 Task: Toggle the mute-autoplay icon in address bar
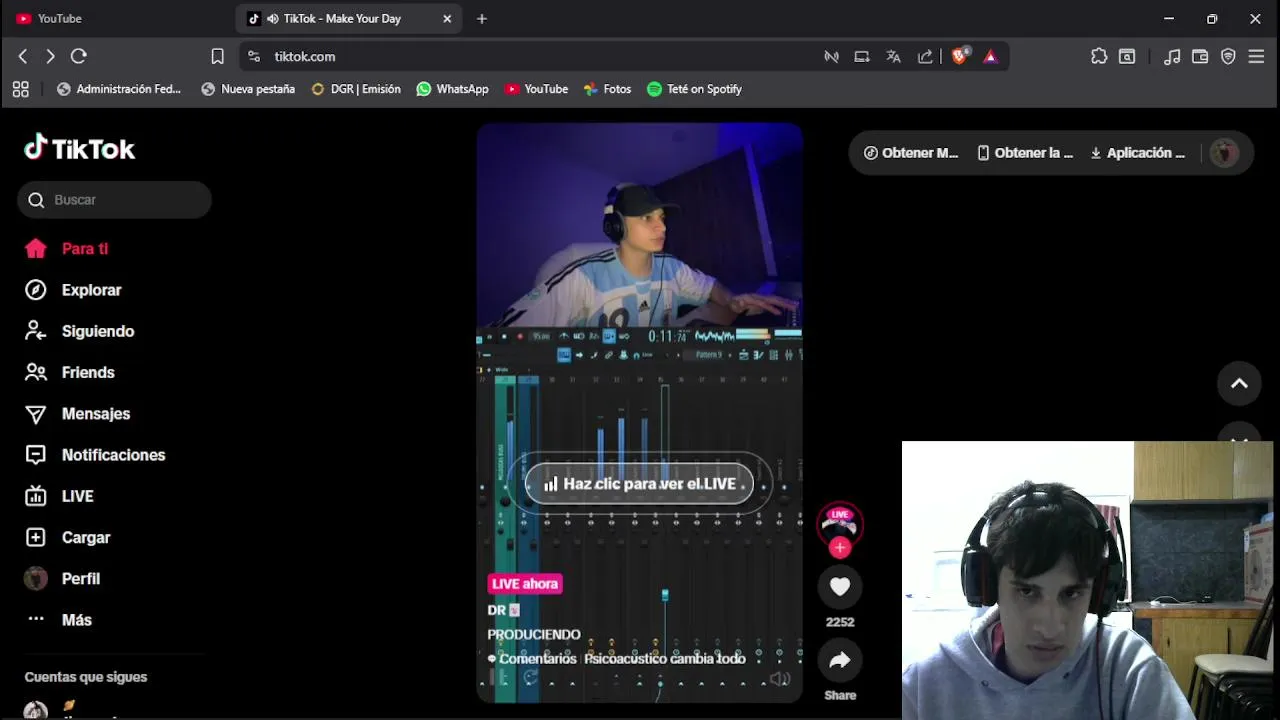[x=831, y=57]
